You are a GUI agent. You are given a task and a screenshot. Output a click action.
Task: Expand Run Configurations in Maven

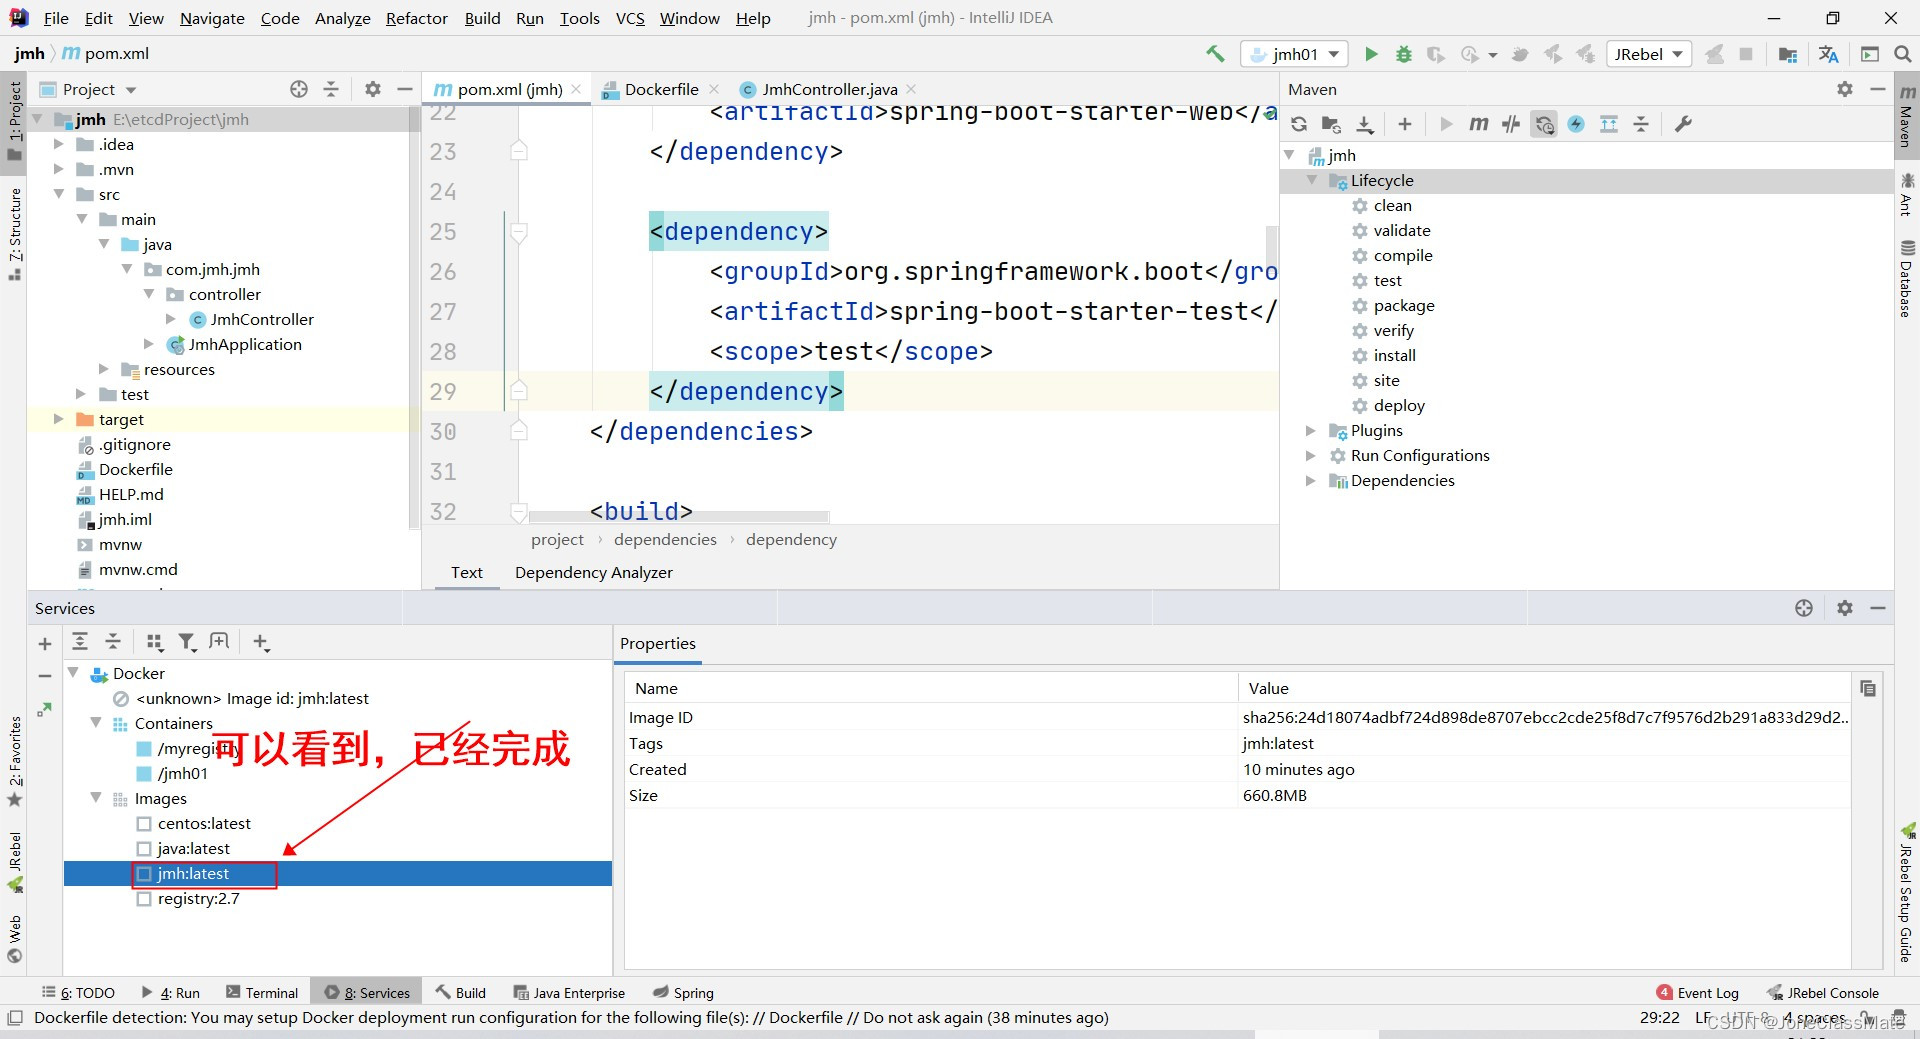pos(1311,456)
